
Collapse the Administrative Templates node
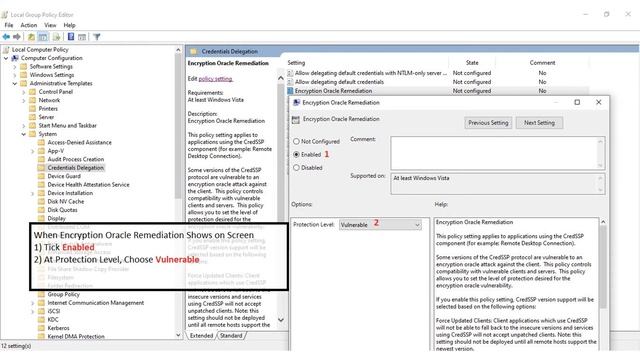(x=15, y=83)
